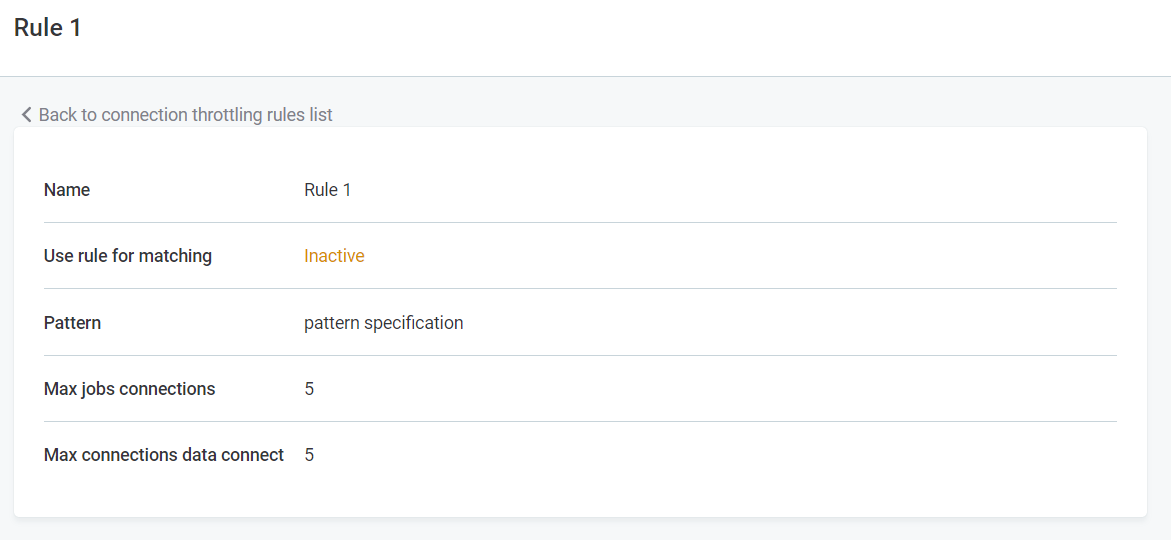Click the "pattern specification" value text
The image size is (1171, 540).
point(383,323)
